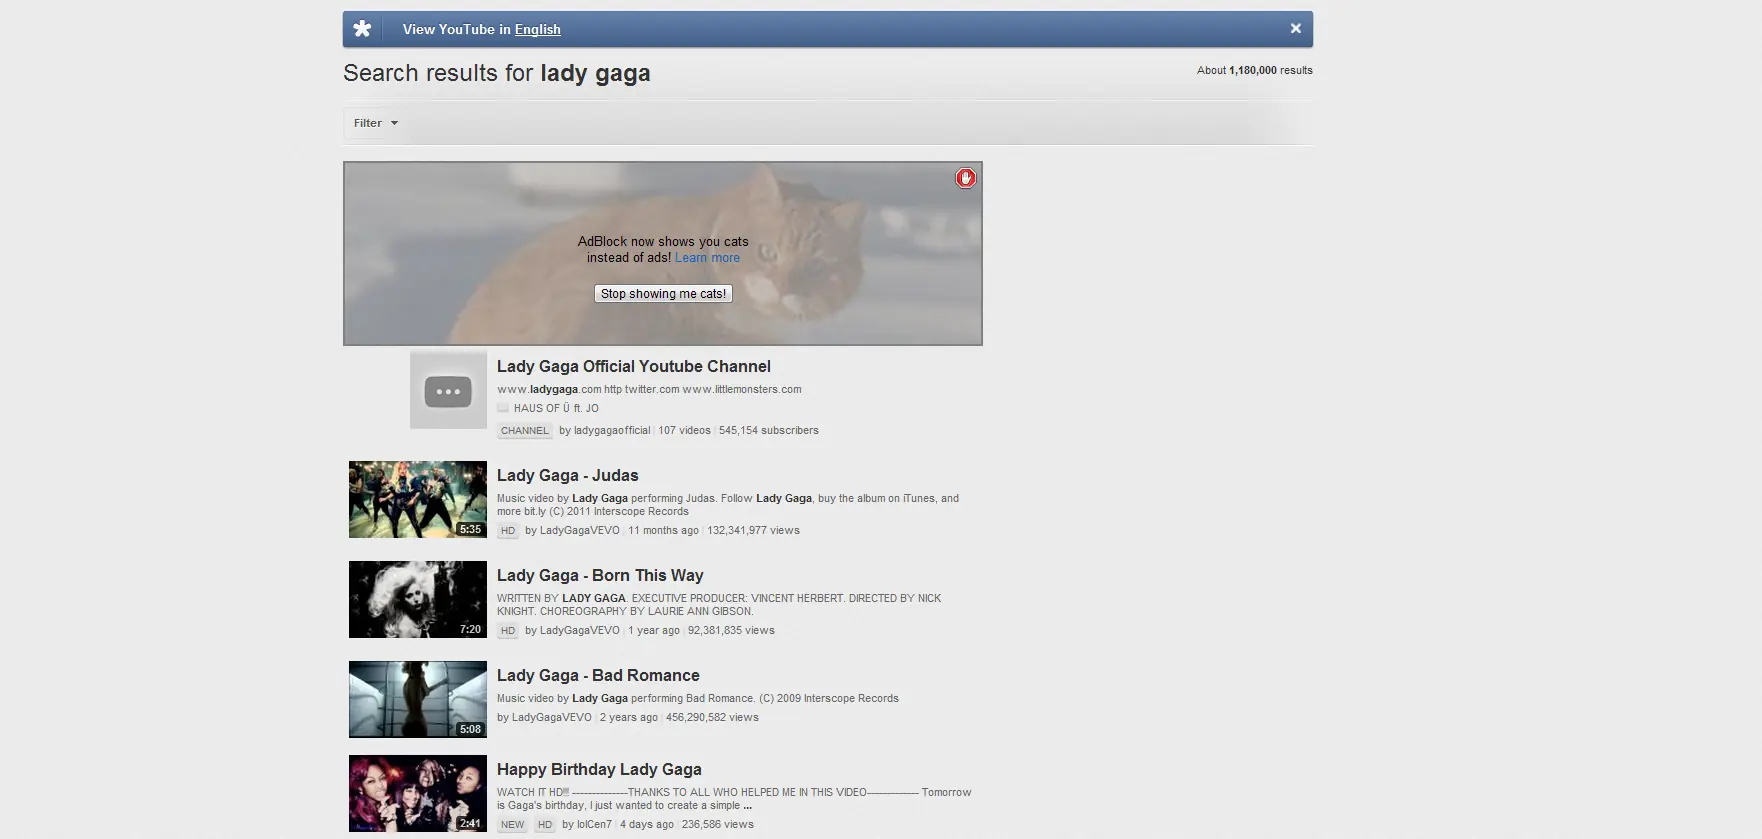The height and width of the screenshot is (839, 1762).
Task: Play the Judas video thumbnail
Action: [x=418, y=499]
